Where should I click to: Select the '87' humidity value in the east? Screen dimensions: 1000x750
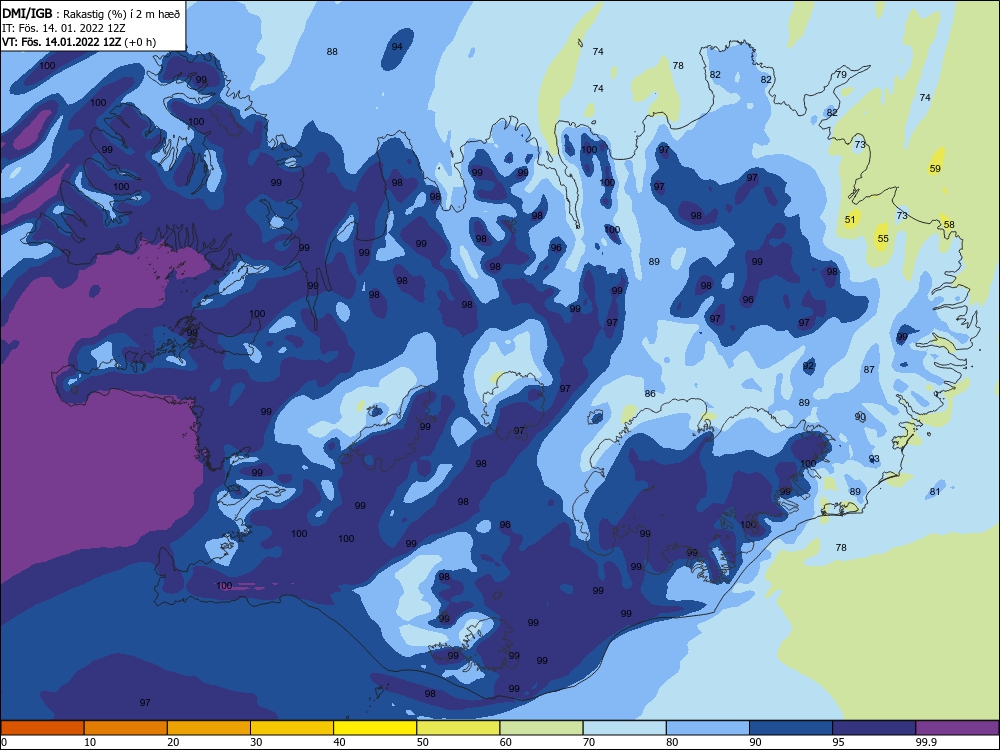(x=869, y=370)
